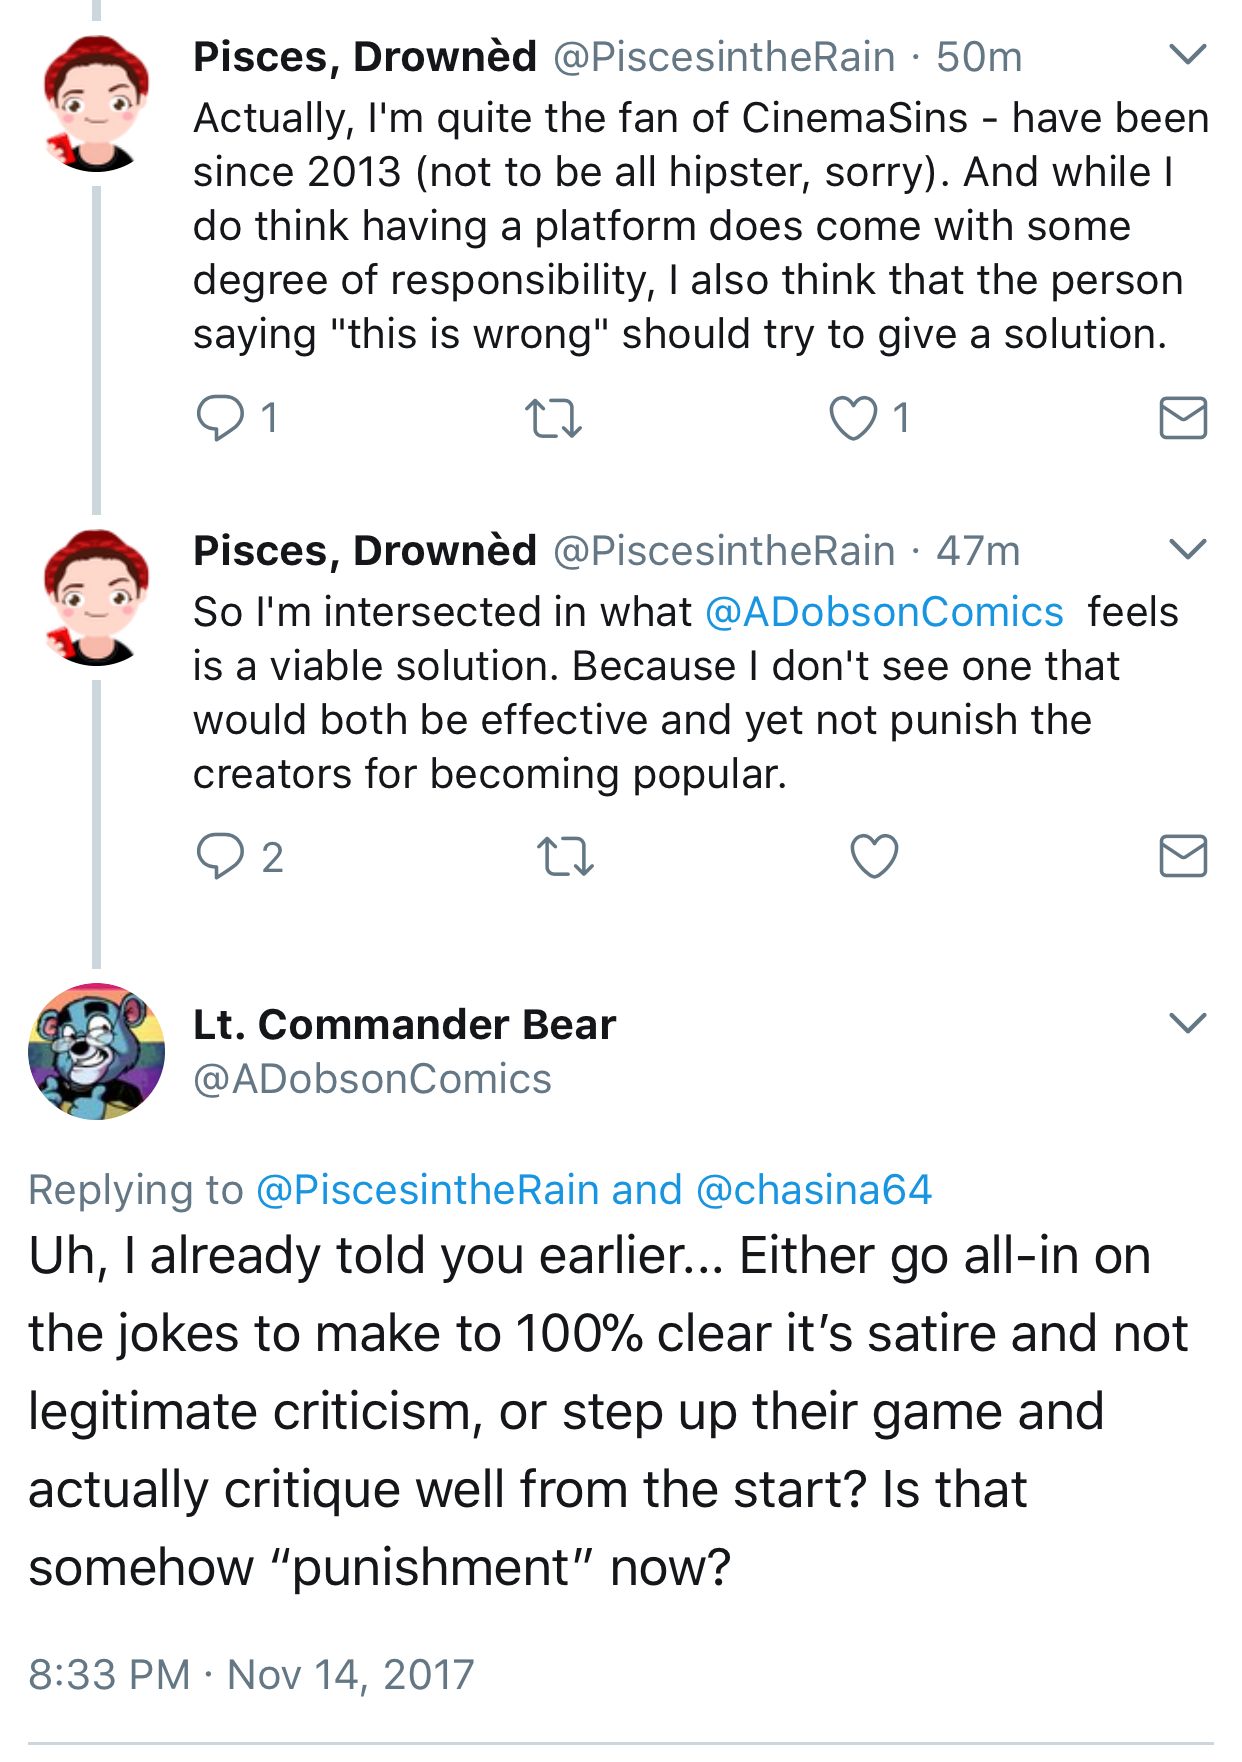The width and height of the screenshot is (1242, 1762).
Task: Open @chasina64 in the Replying to line
Action: (813, 1190)
